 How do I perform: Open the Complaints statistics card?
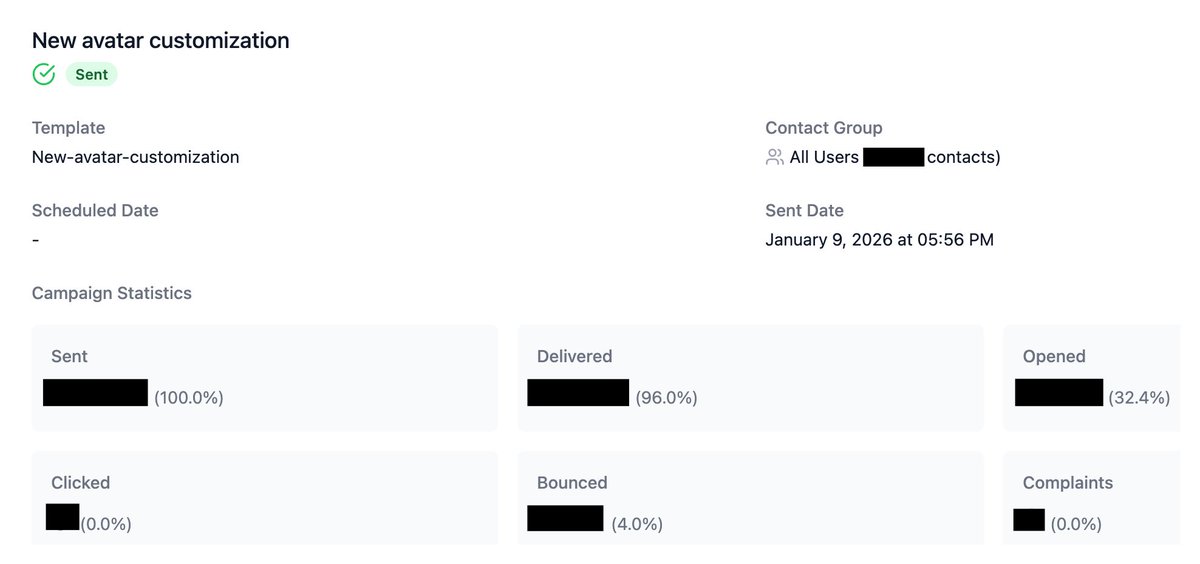click(x=1091, y=498)
